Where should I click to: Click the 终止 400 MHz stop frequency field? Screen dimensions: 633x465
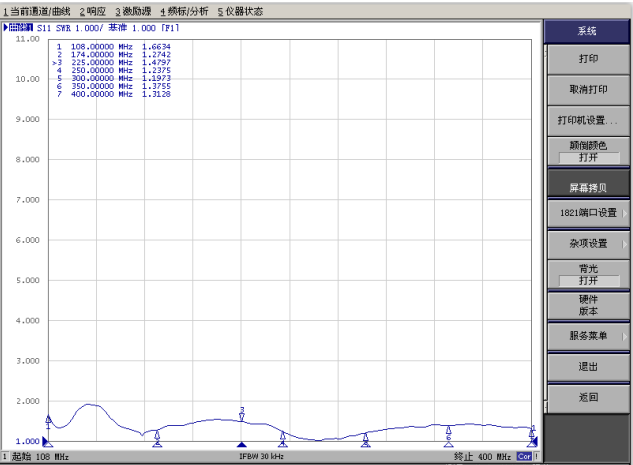pyautogui.click(x=482, y=456)
